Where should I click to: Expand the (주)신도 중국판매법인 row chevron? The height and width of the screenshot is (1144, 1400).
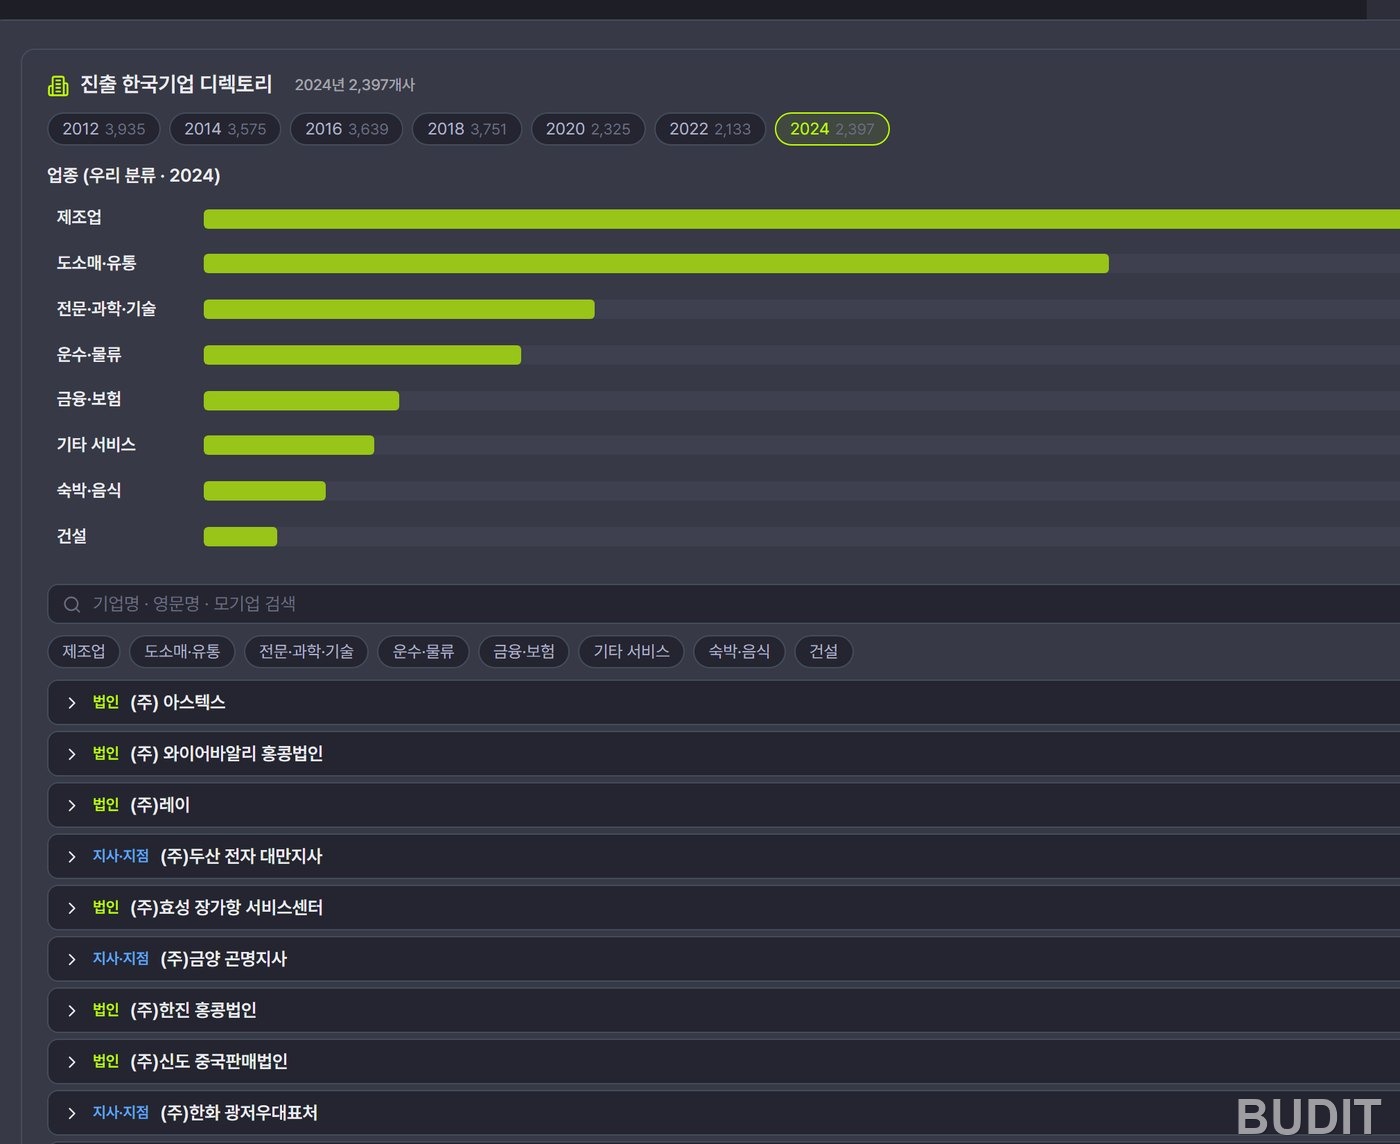point(72,1062)
